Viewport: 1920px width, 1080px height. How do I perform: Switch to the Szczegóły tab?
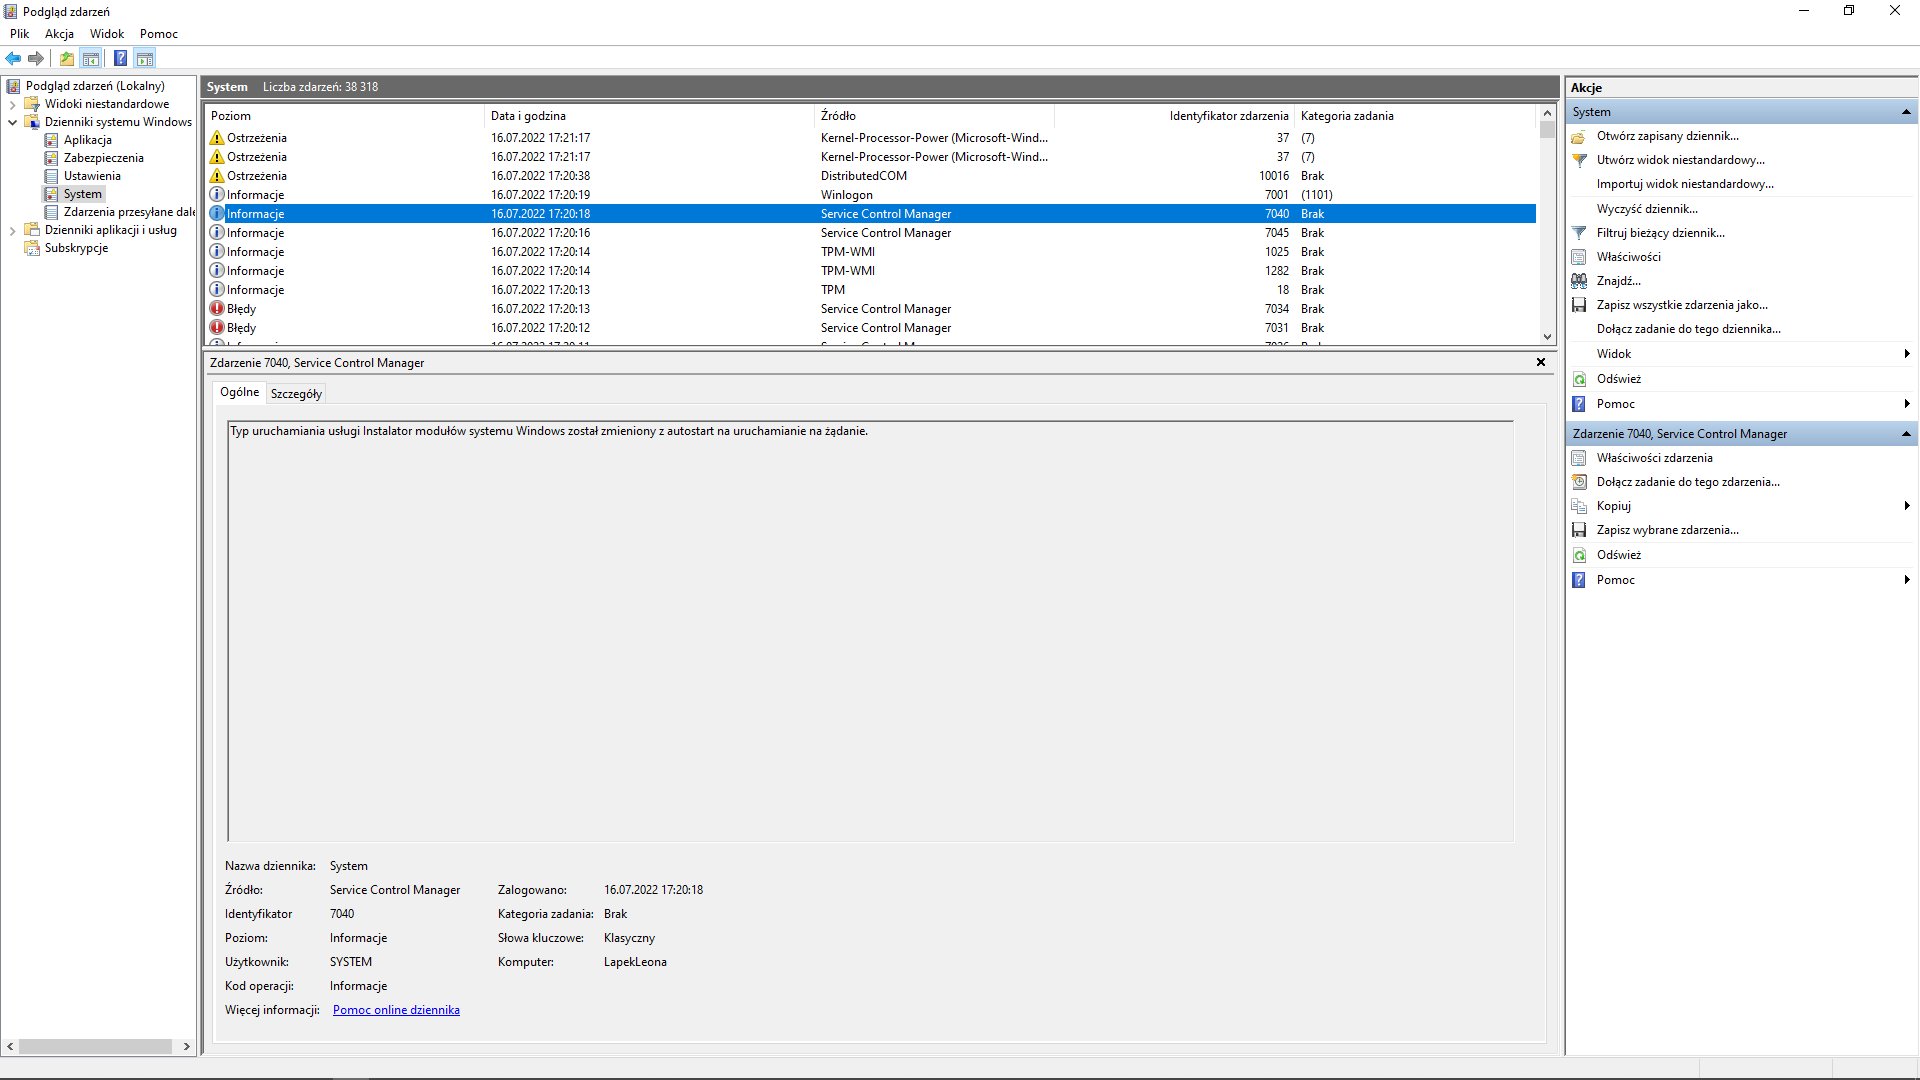tap(296, 394)
